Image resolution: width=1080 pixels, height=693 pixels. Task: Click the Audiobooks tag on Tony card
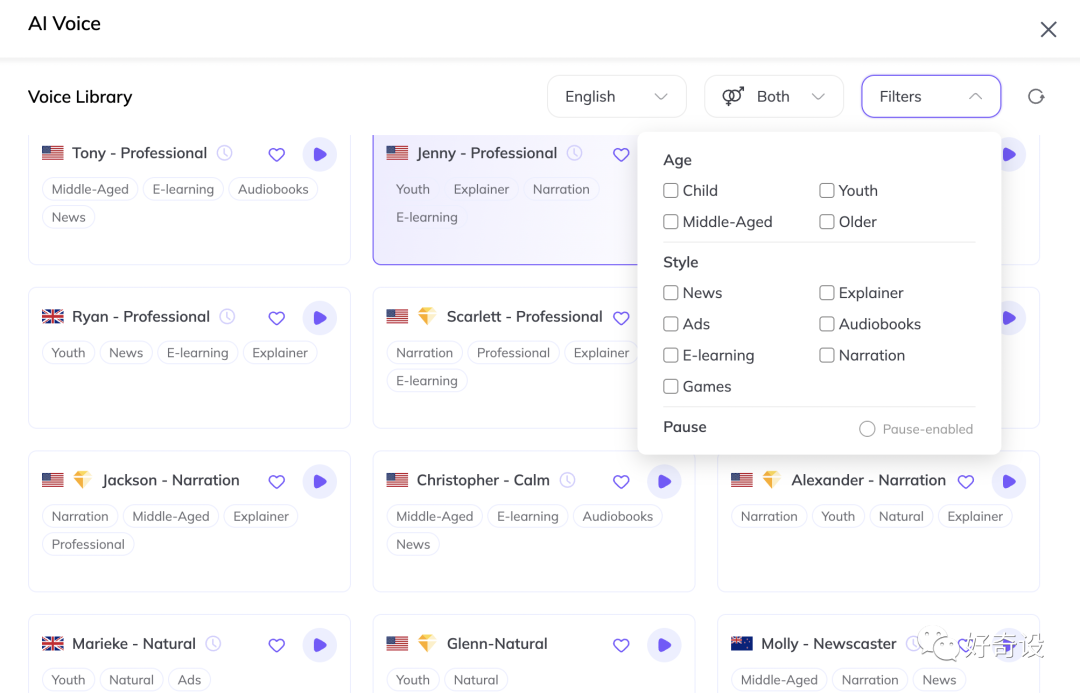pos(273,189)
